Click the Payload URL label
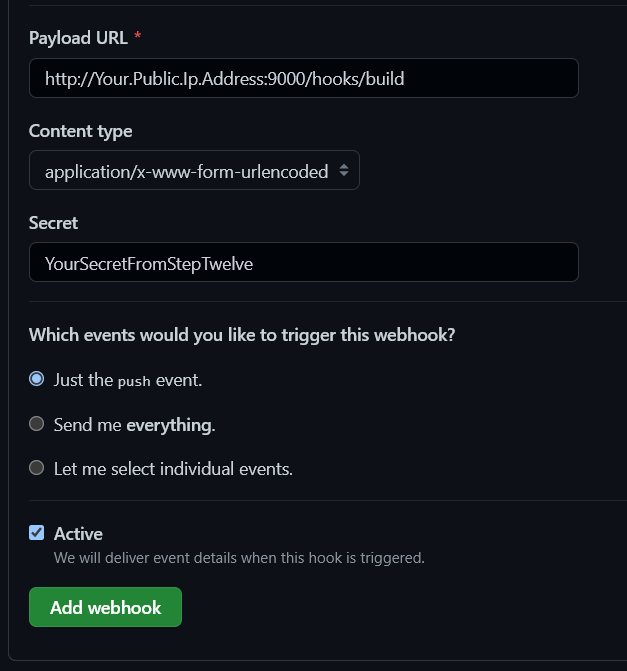The image size is (627, 671). (78, 38)
